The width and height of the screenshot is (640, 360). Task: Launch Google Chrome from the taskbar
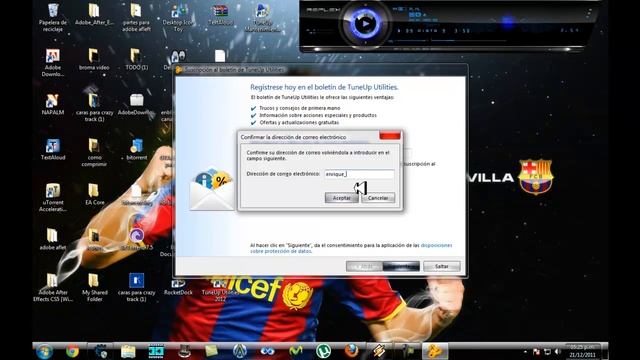[x=72, y=351]
